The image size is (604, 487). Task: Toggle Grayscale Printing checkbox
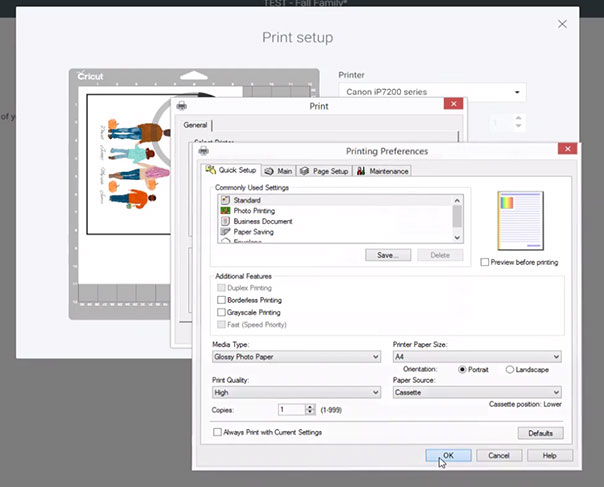click(x=221, y=312)
